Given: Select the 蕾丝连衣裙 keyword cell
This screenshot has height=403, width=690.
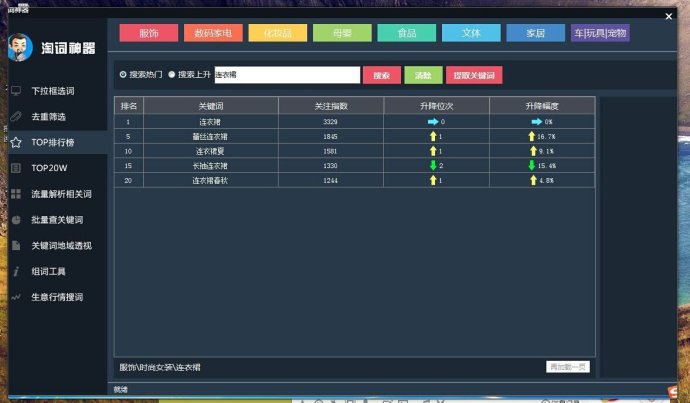Looking at the screenshot, I should pos(210,136).
